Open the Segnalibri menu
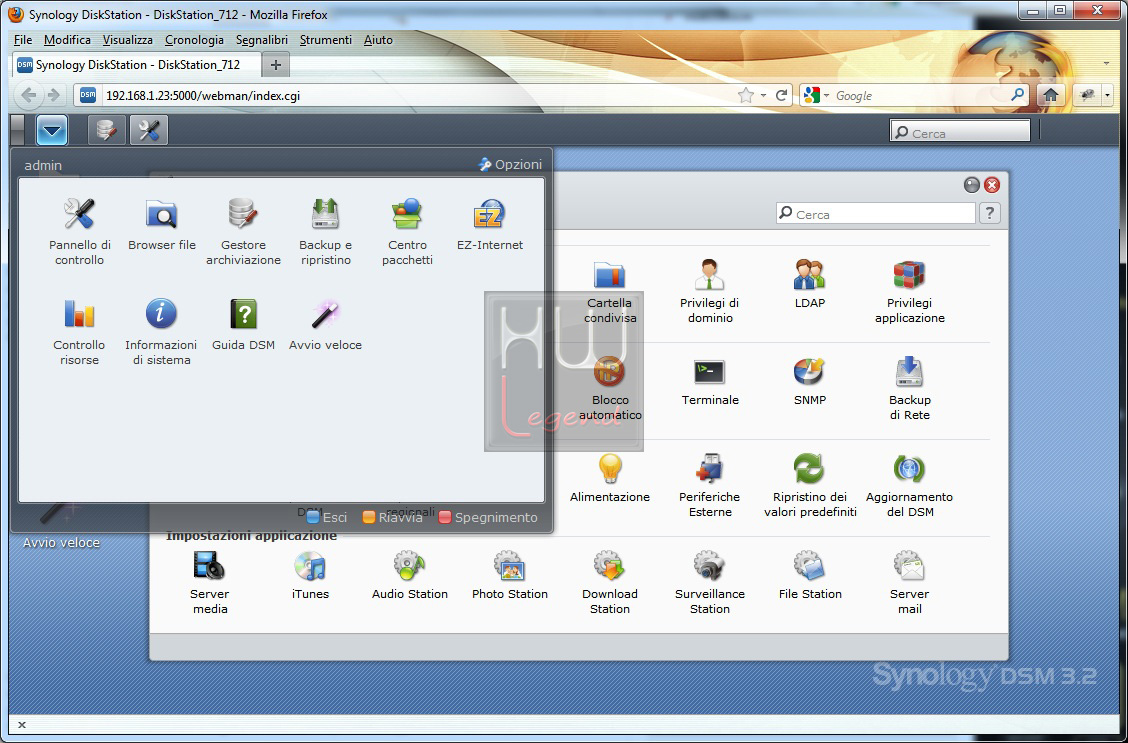The image size is (1128, 743). [262, 40]
